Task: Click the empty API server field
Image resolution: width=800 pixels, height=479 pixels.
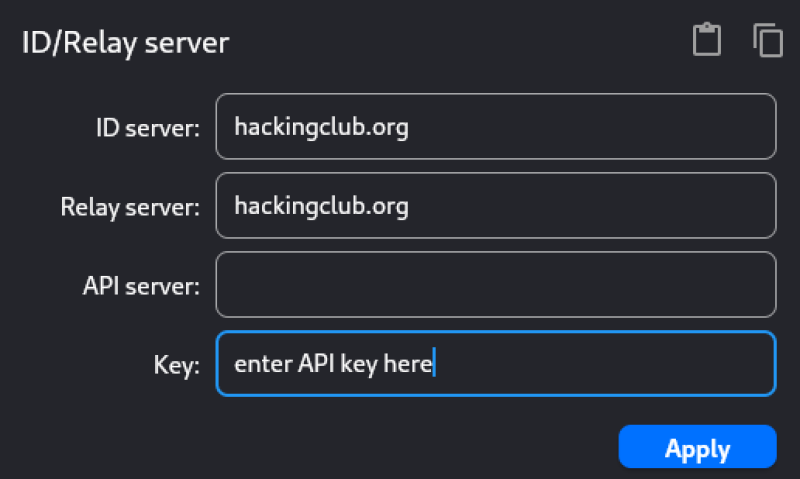Action: point(496,285)
